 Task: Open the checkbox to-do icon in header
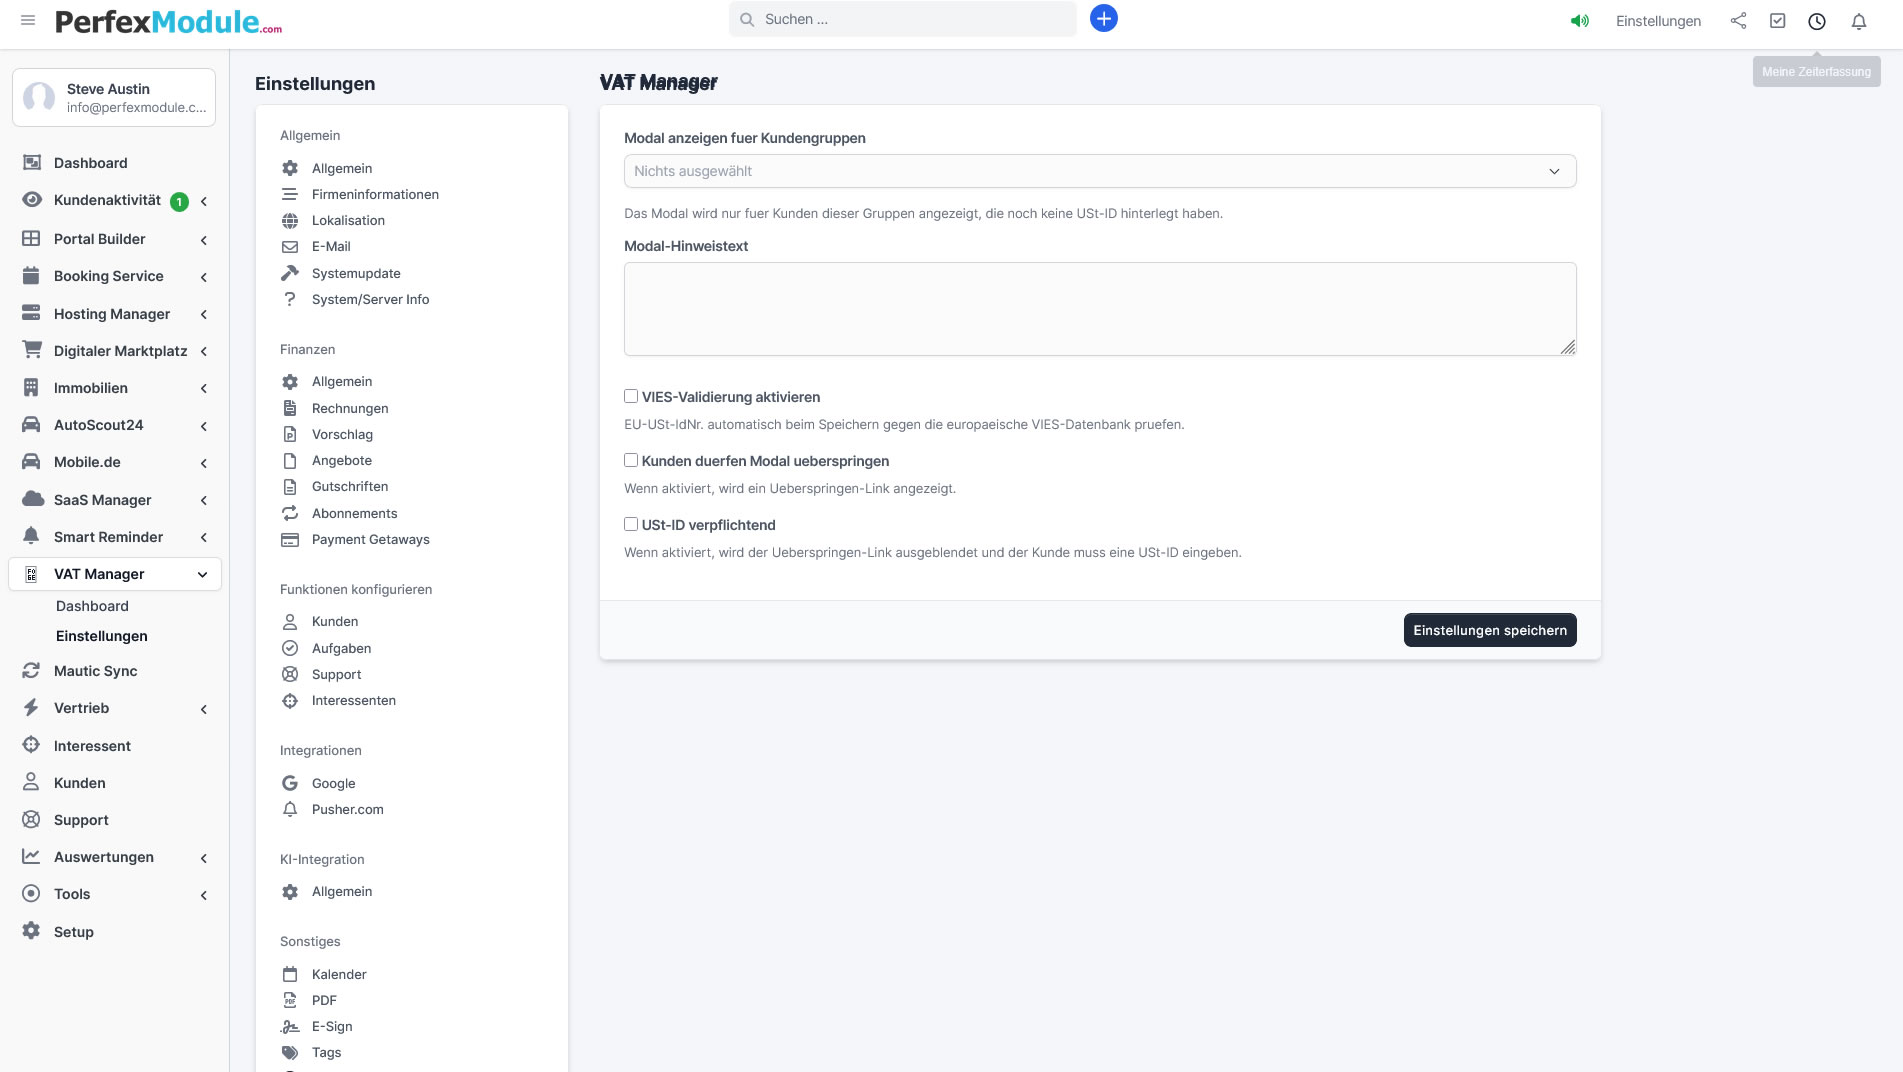click(x=1777, y=21)
